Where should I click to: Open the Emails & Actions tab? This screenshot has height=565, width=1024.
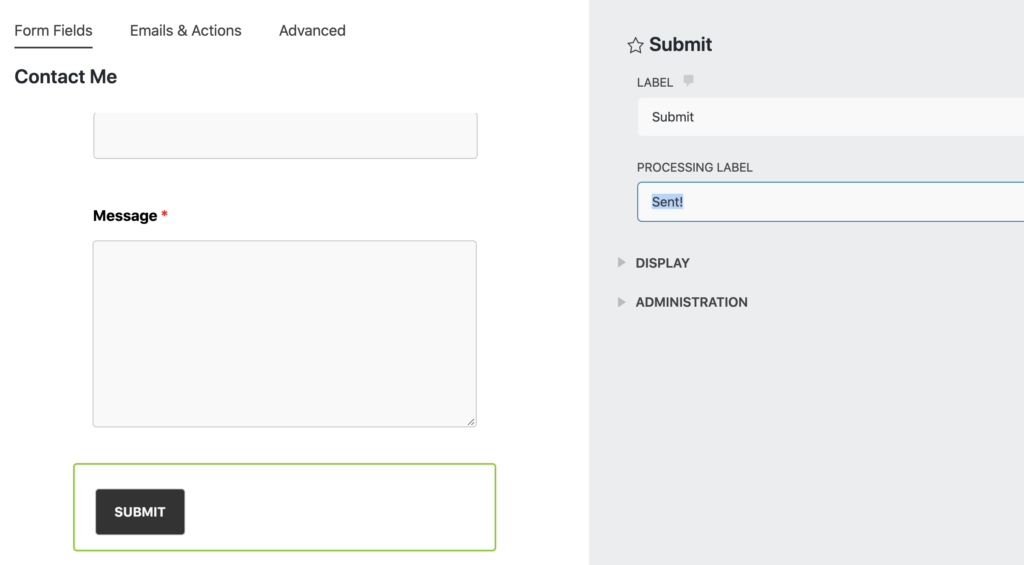pos(185,31)
